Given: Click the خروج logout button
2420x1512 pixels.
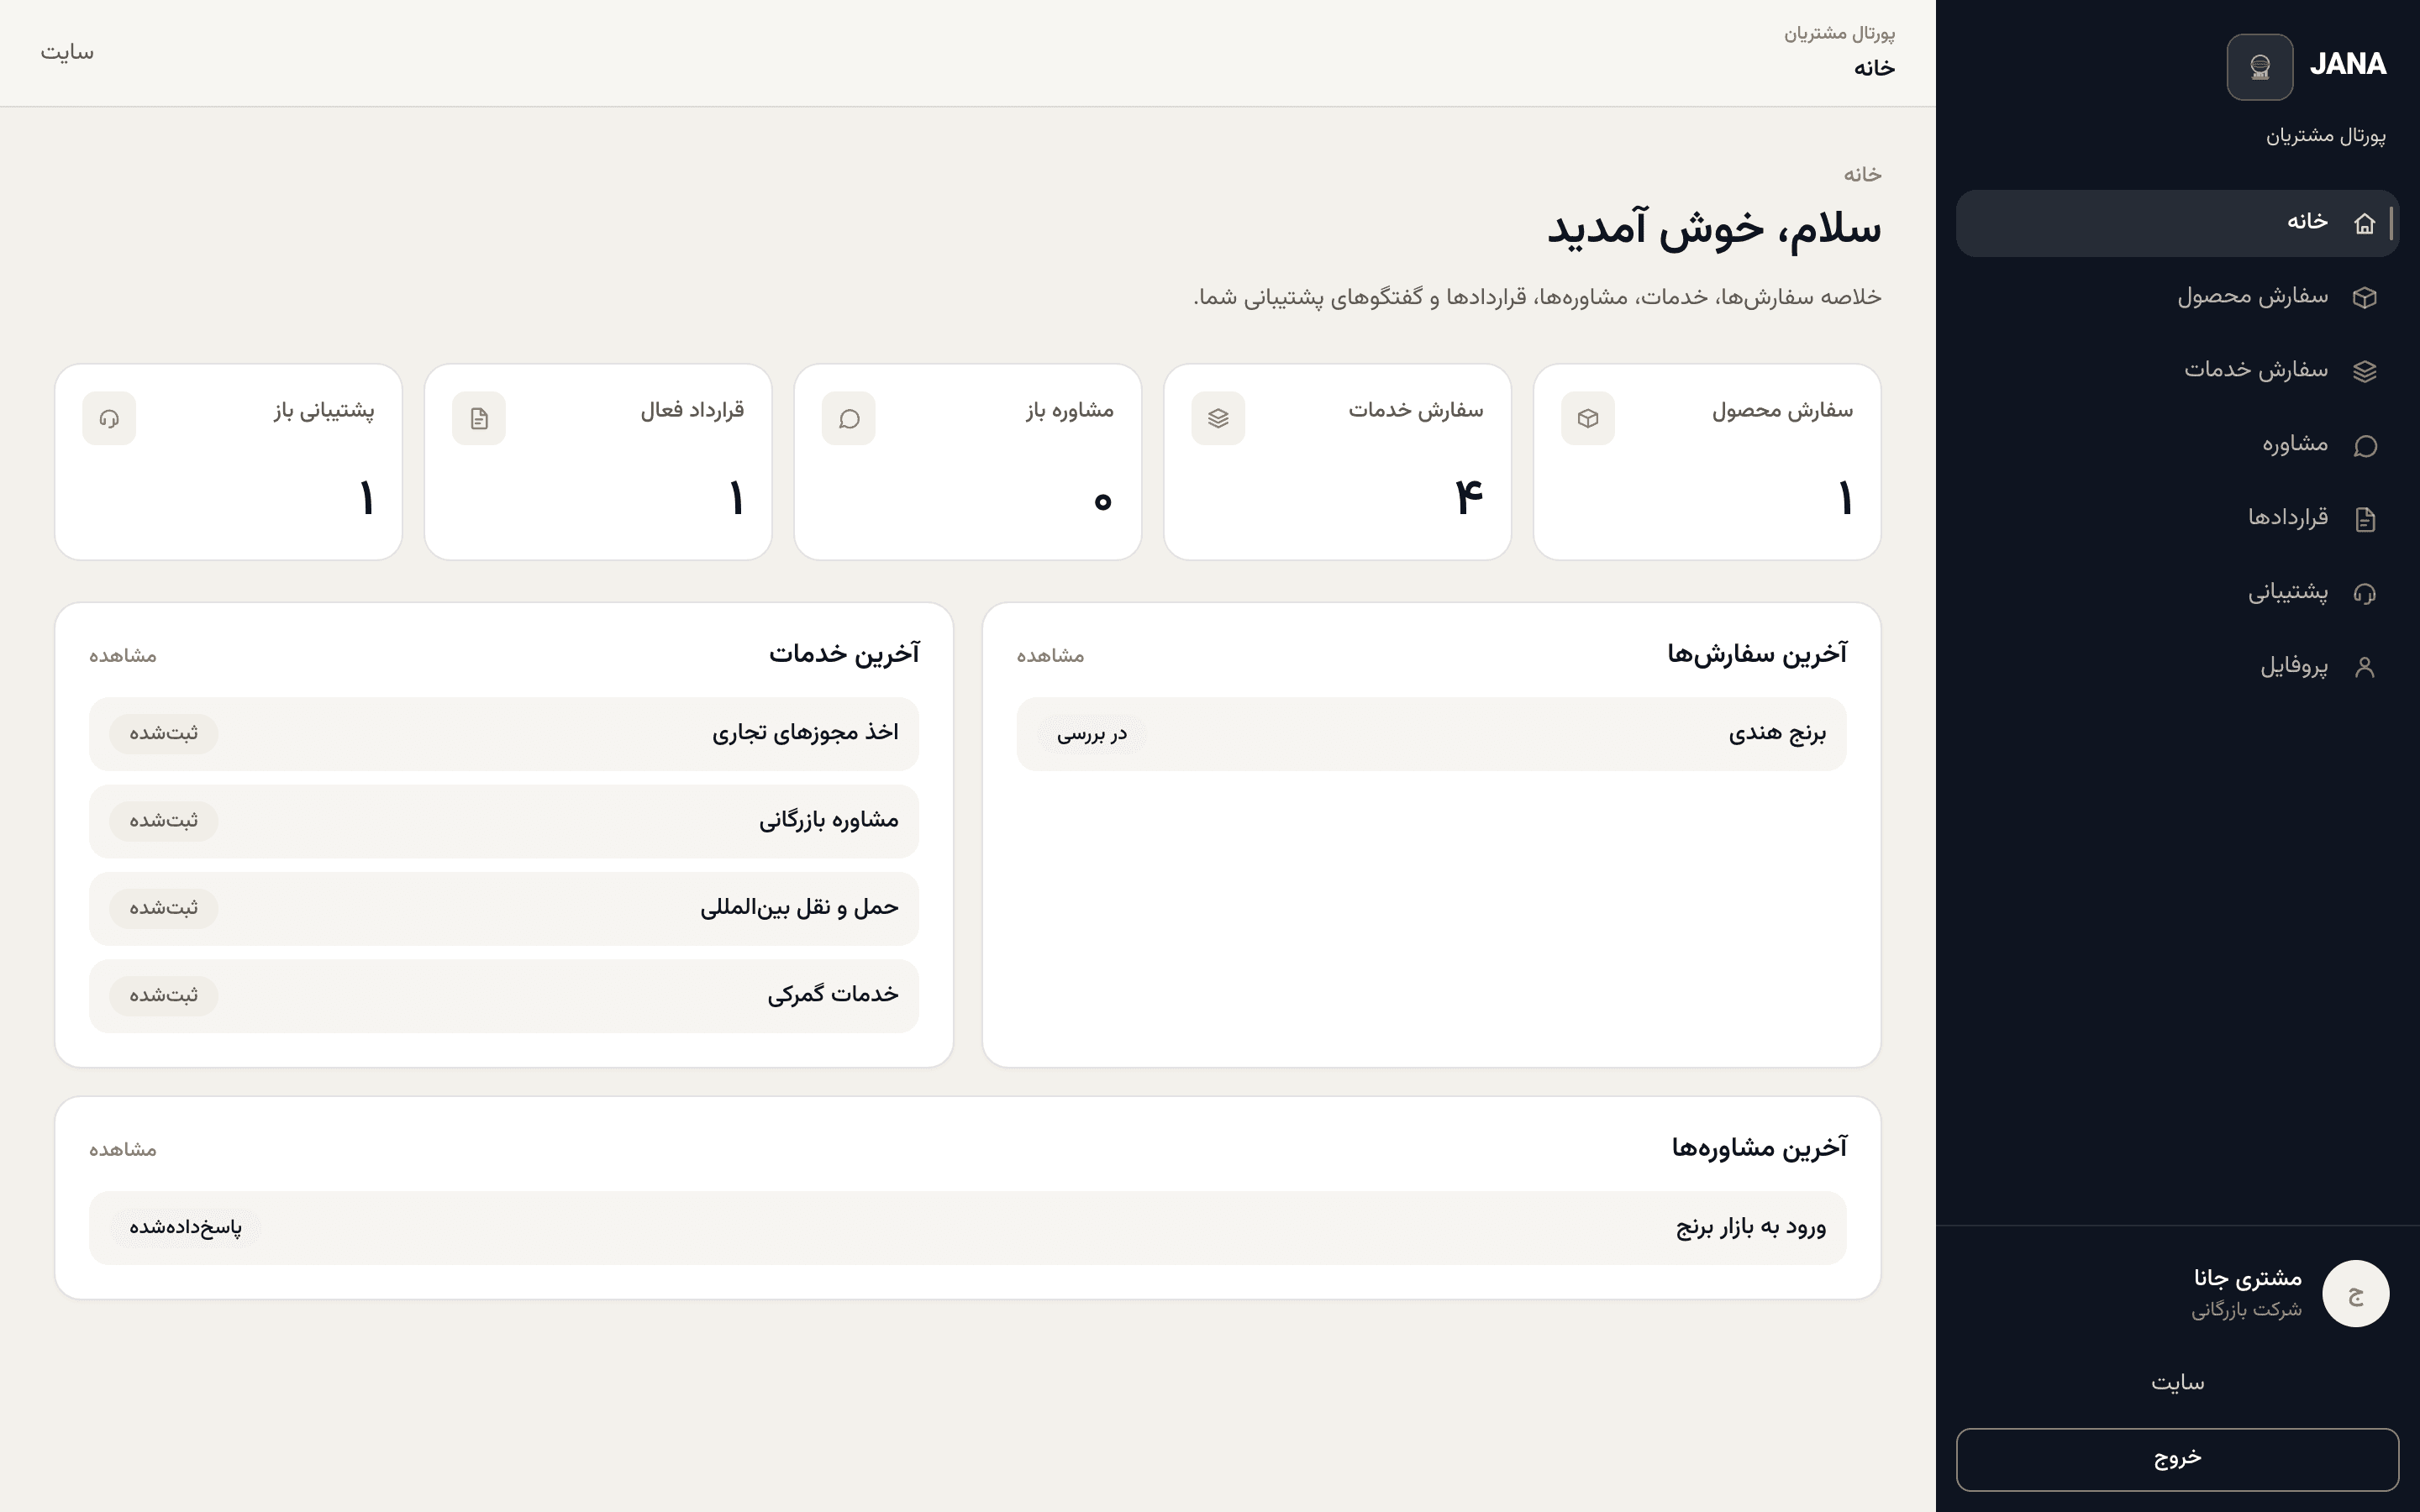Looking at the screenshot, I should 2177,1459.
